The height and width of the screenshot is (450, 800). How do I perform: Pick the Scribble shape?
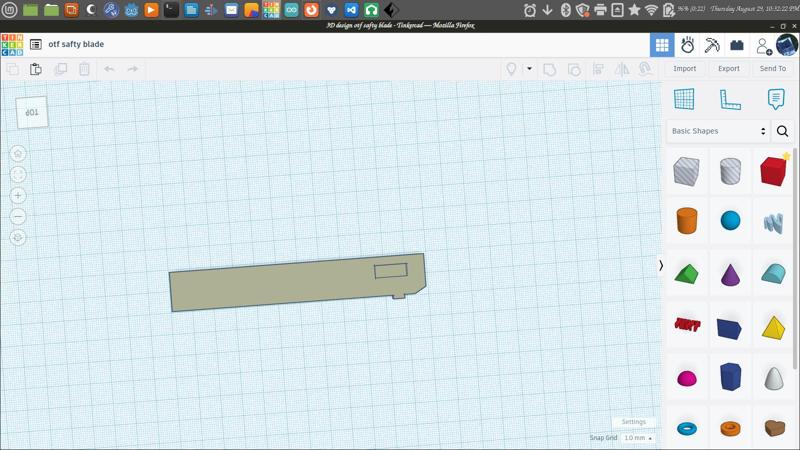coord(773,222)
